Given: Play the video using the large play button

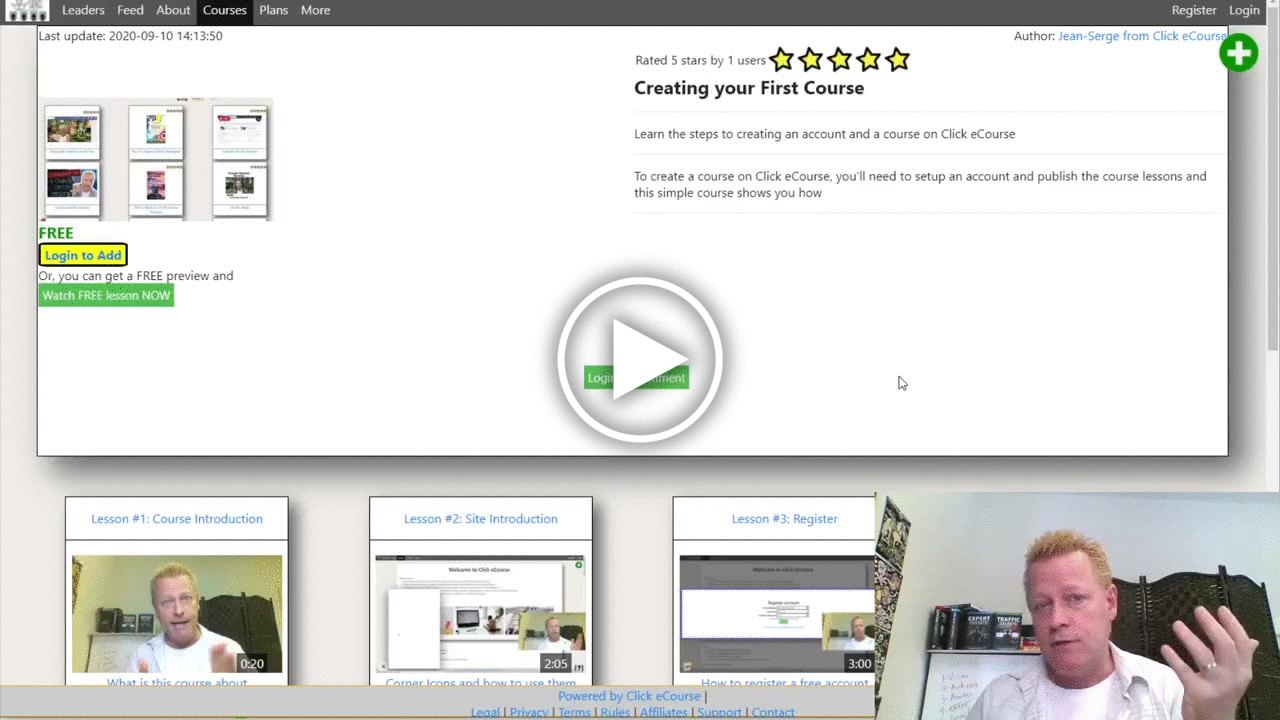Looking at the screenshot, I should click(x=640, y=360).
